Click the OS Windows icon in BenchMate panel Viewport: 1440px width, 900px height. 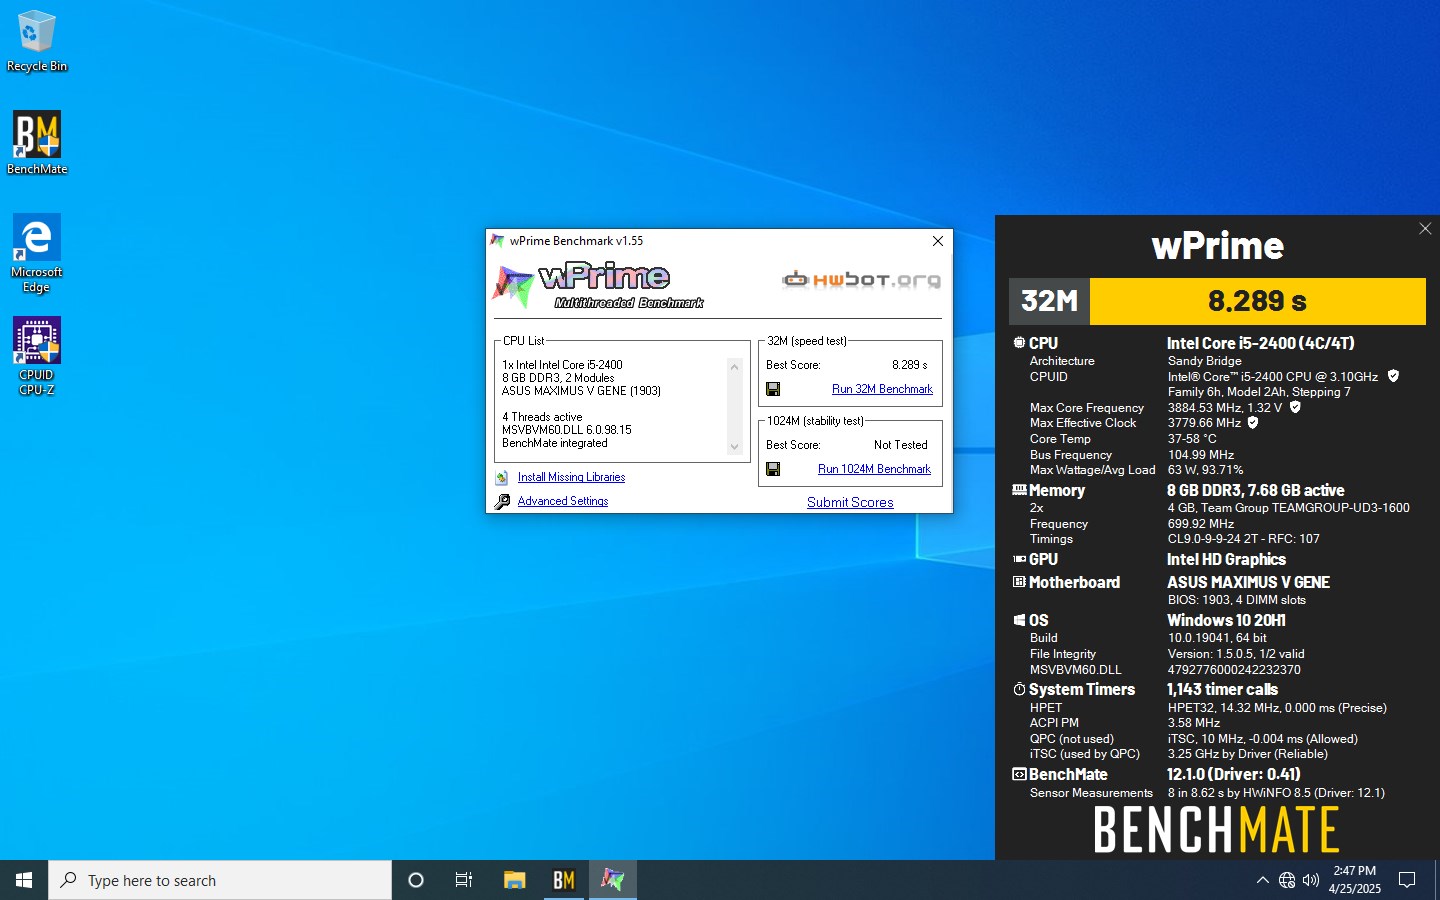1019,620
